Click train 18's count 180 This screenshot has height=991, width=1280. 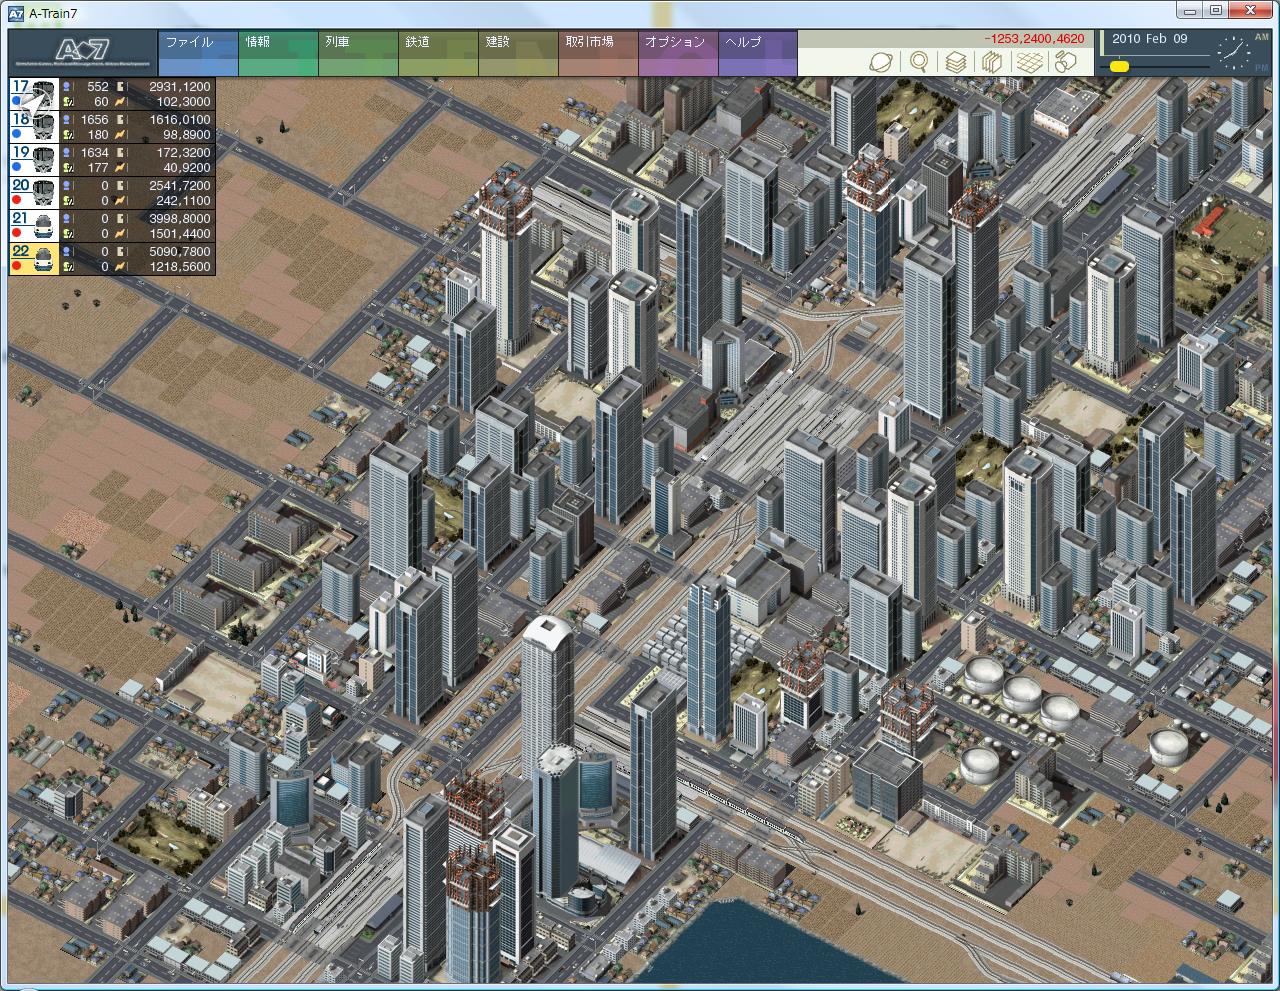(98, 135)
